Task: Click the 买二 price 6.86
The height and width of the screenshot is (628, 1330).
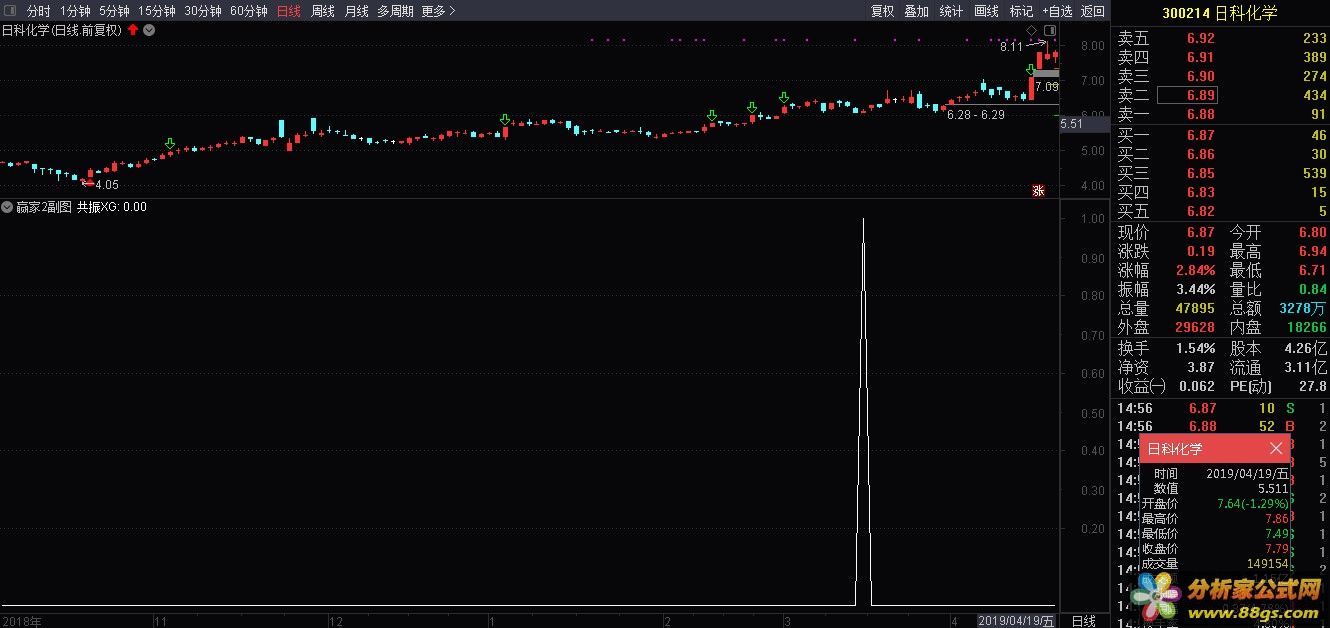Action: coord(1200,155)
